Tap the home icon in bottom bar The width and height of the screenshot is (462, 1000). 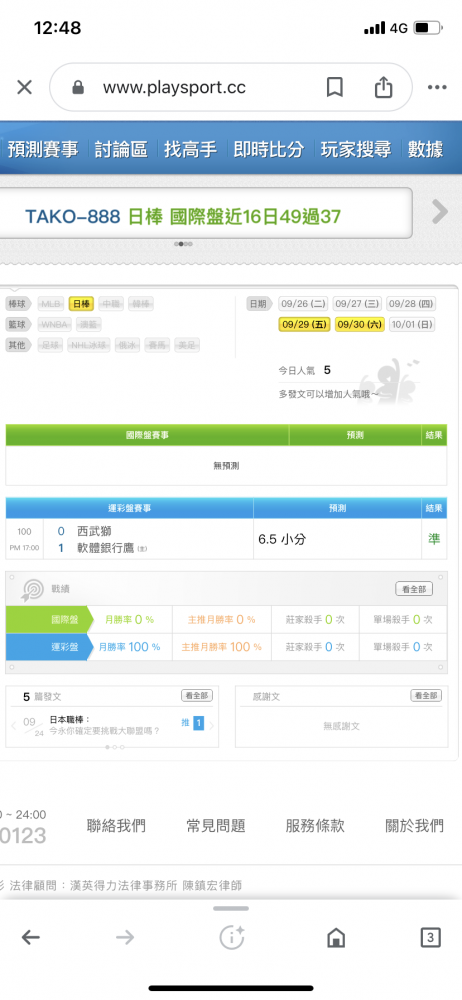click(336, 937)
